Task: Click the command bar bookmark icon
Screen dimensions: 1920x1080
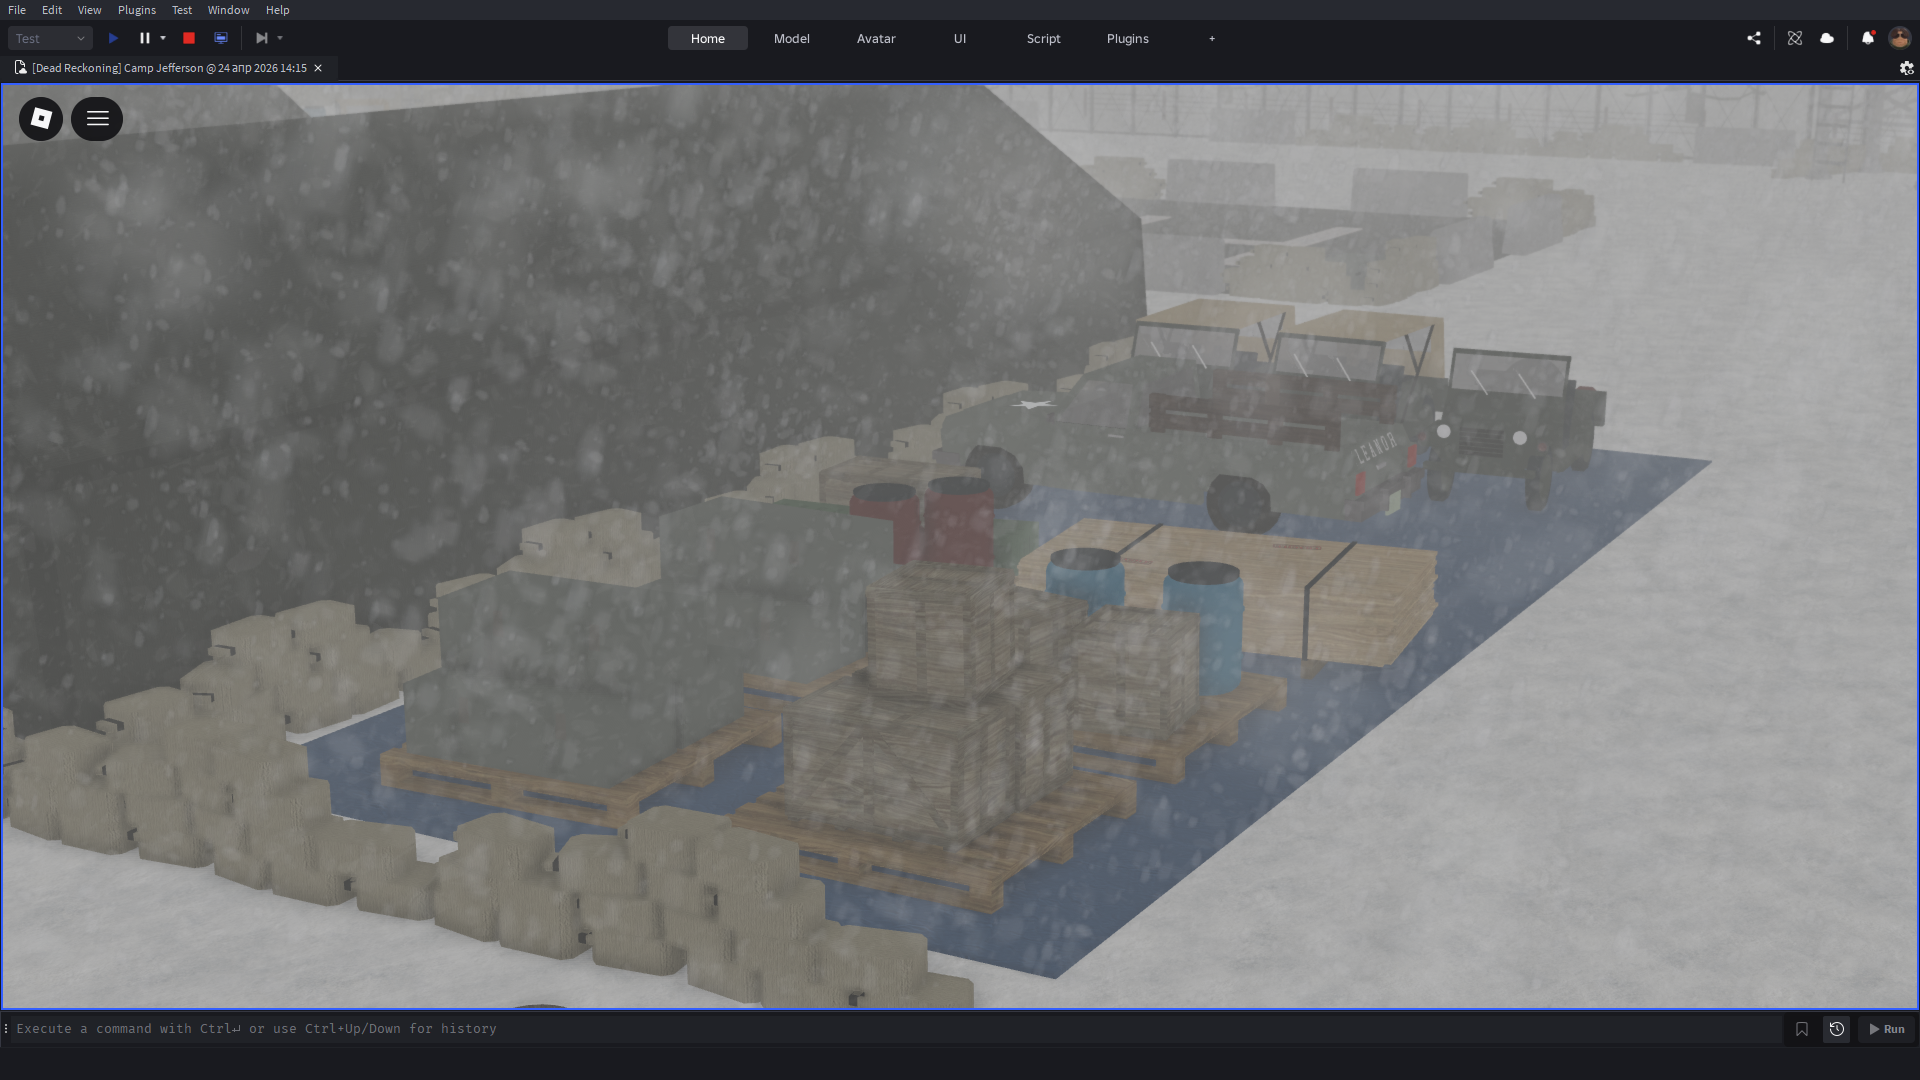Action: (x=1802, y=1029)
